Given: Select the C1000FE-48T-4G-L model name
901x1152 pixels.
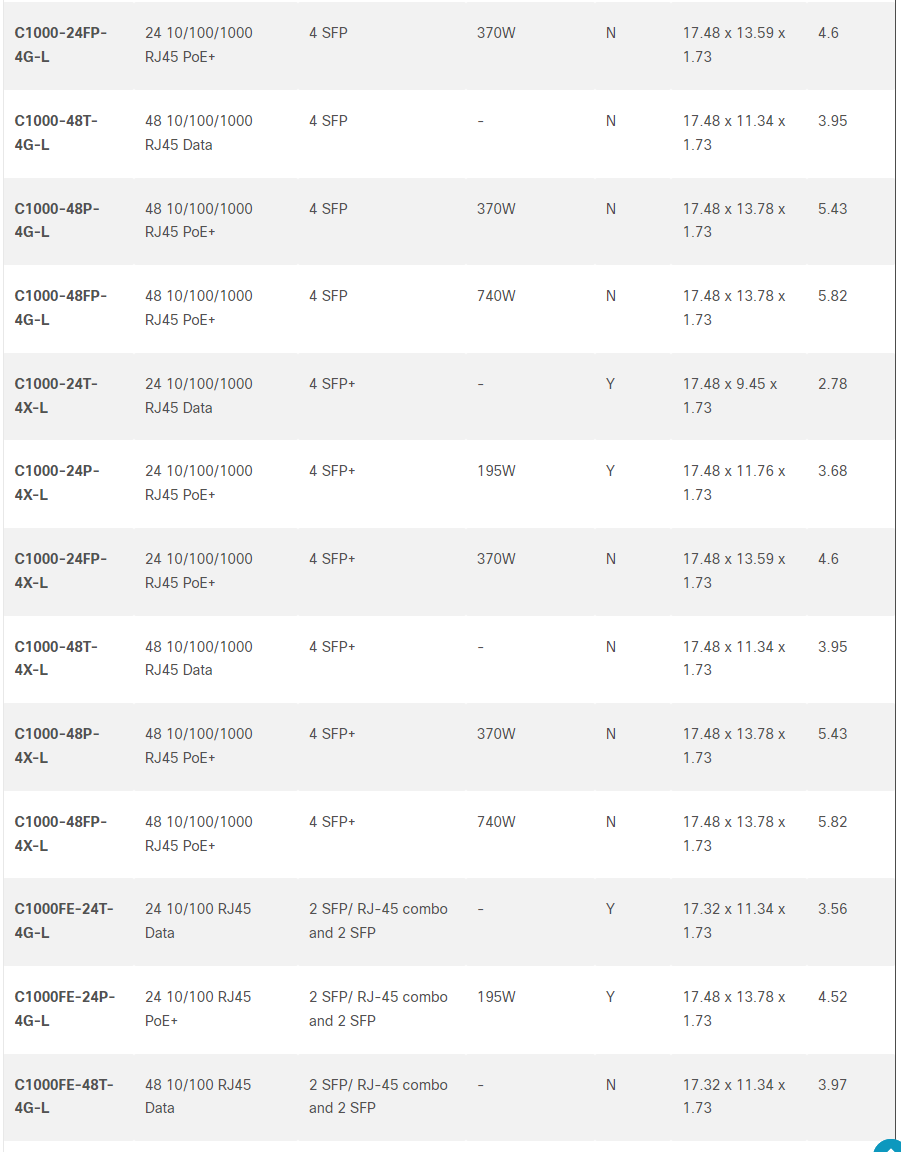Looking at the screenshot, I should click(64, 1095).
